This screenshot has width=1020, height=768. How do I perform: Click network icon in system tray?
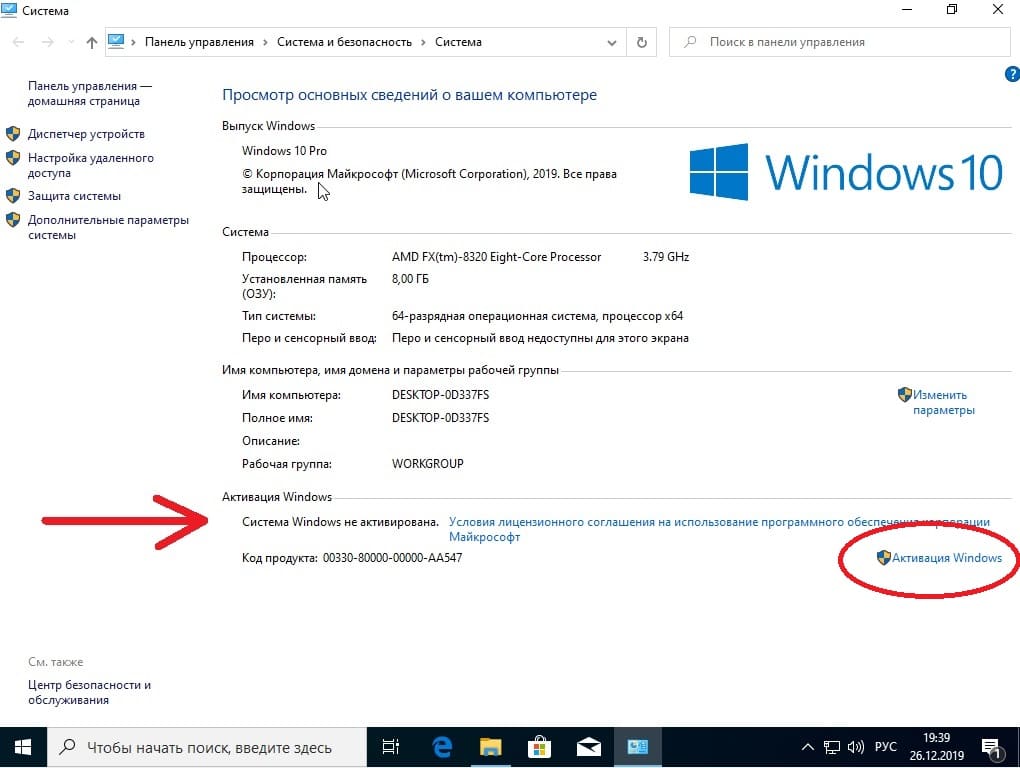point(832,747)
